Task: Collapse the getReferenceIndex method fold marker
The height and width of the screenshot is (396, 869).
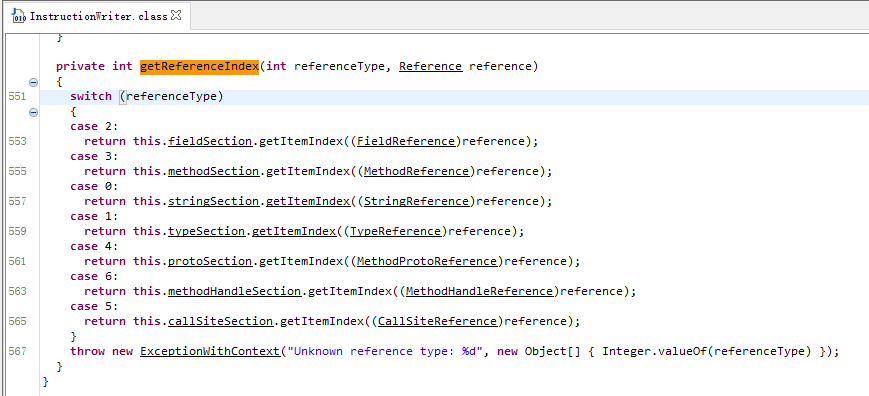Action: [33, 83]
